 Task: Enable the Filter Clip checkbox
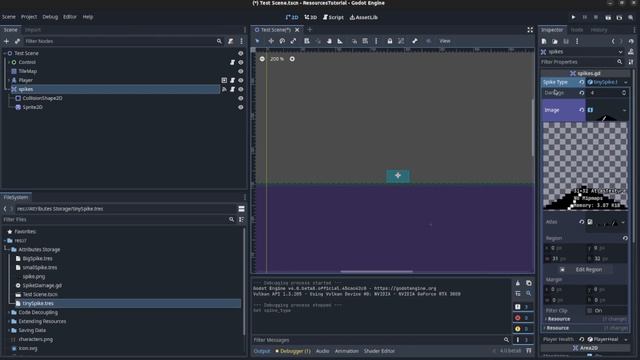point(589,311)
